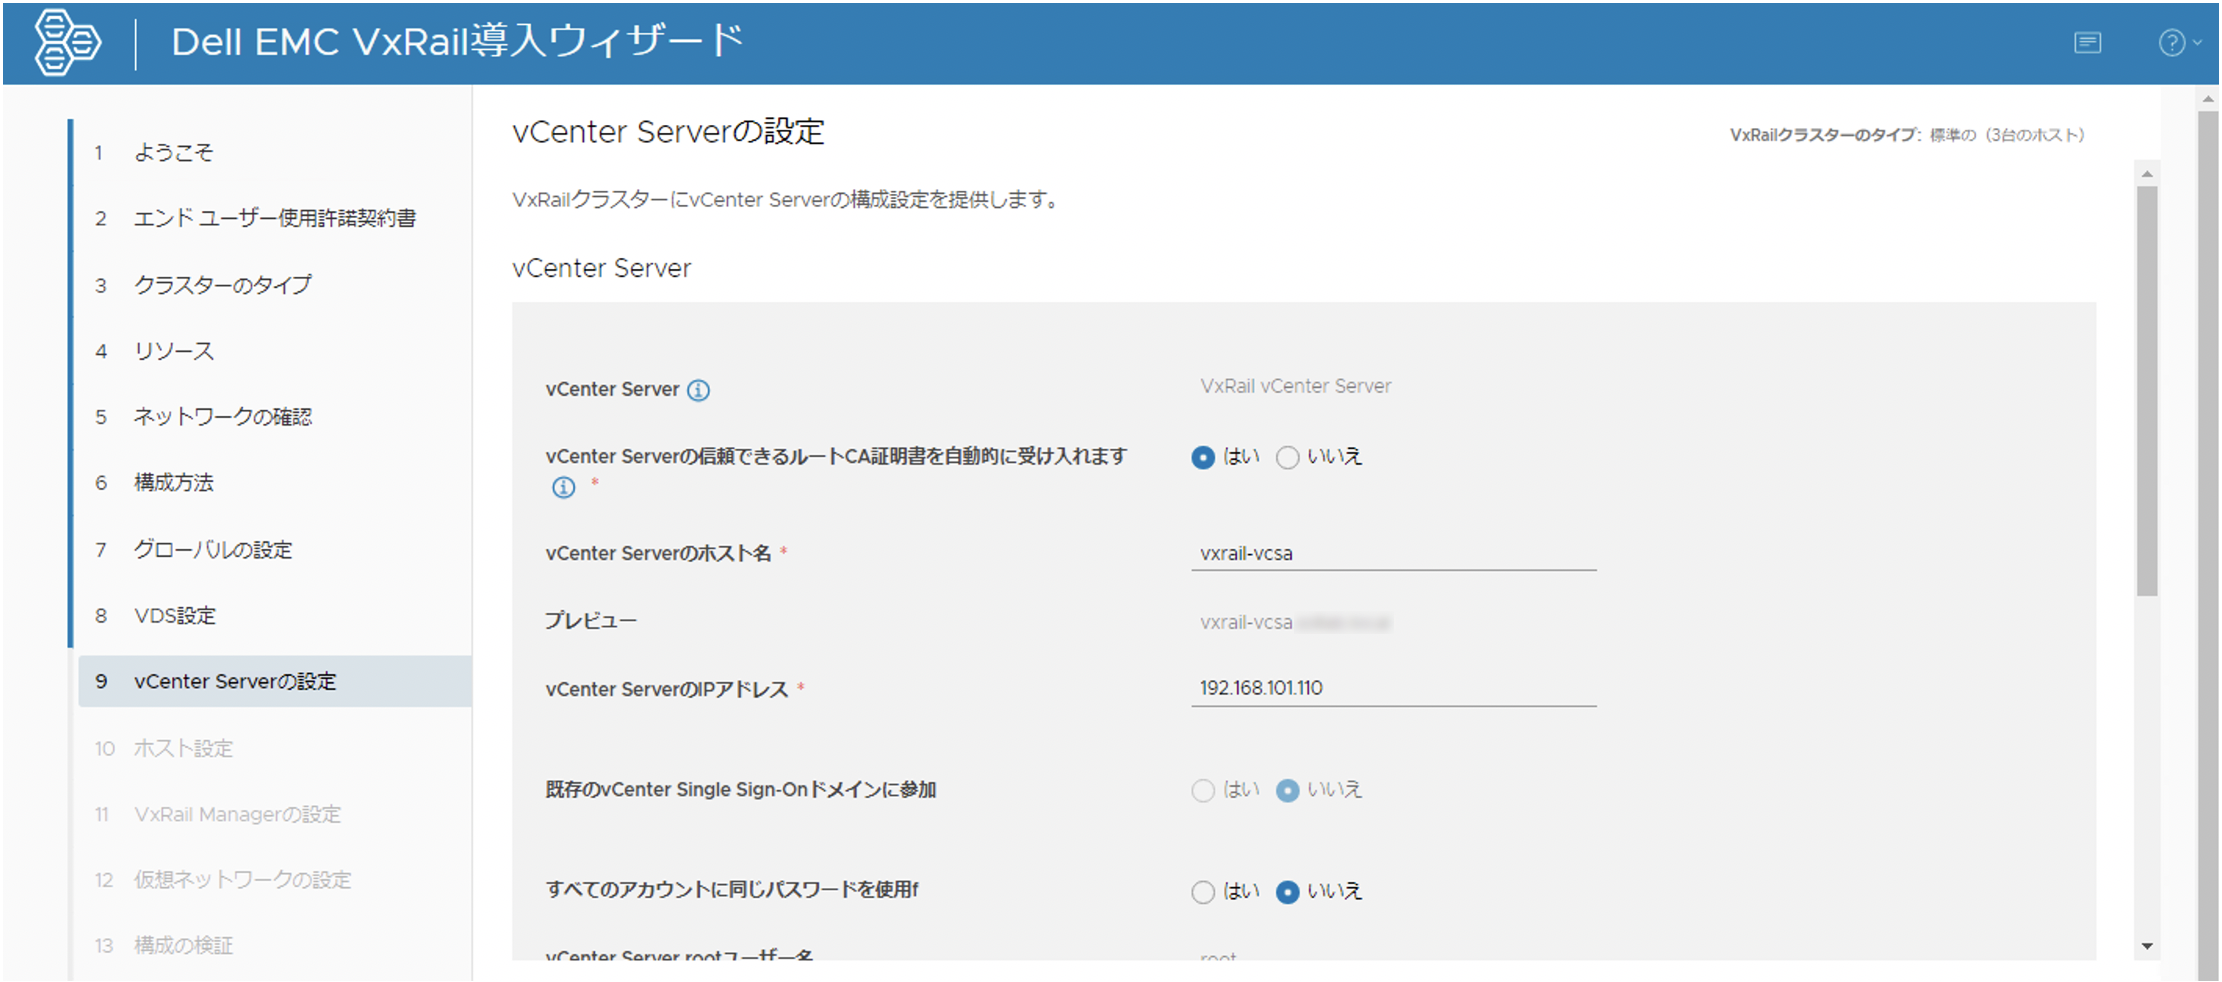Open step 7 グローバルの設定
Viewport: 2222px width, 982px height.
(213, 550)
